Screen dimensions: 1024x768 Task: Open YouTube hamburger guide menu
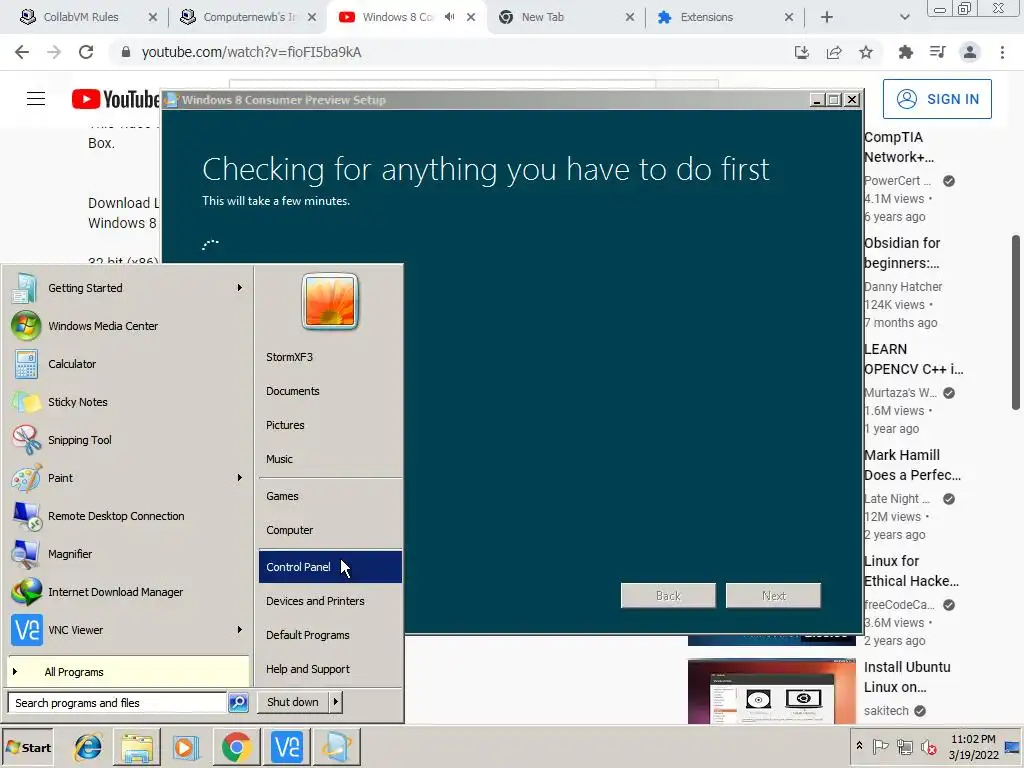tap(36, 99)
